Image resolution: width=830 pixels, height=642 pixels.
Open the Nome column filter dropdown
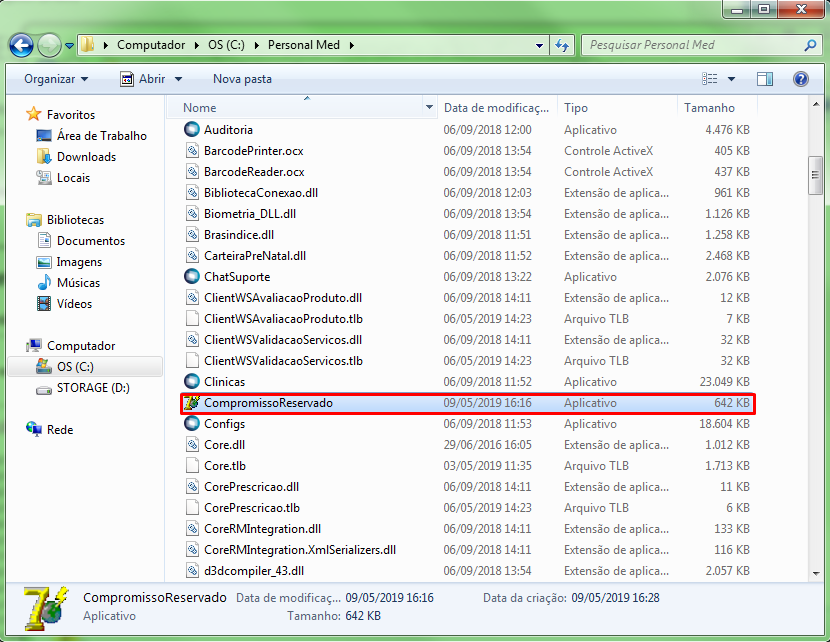click(x=429, y=108)
